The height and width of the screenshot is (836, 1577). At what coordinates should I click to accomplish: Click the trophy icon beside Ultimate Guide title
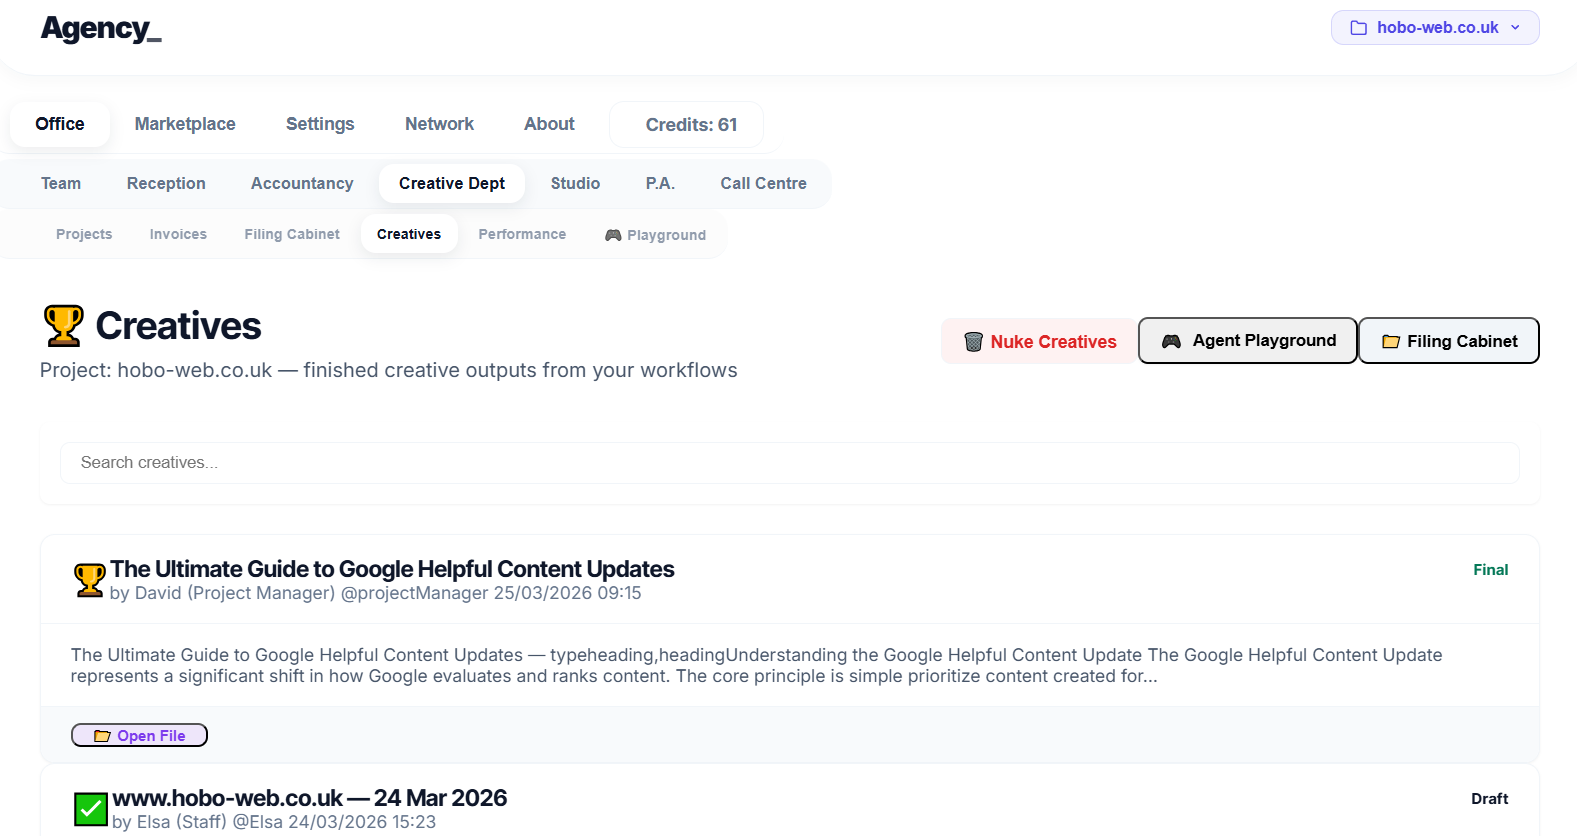tap(90, 580)
